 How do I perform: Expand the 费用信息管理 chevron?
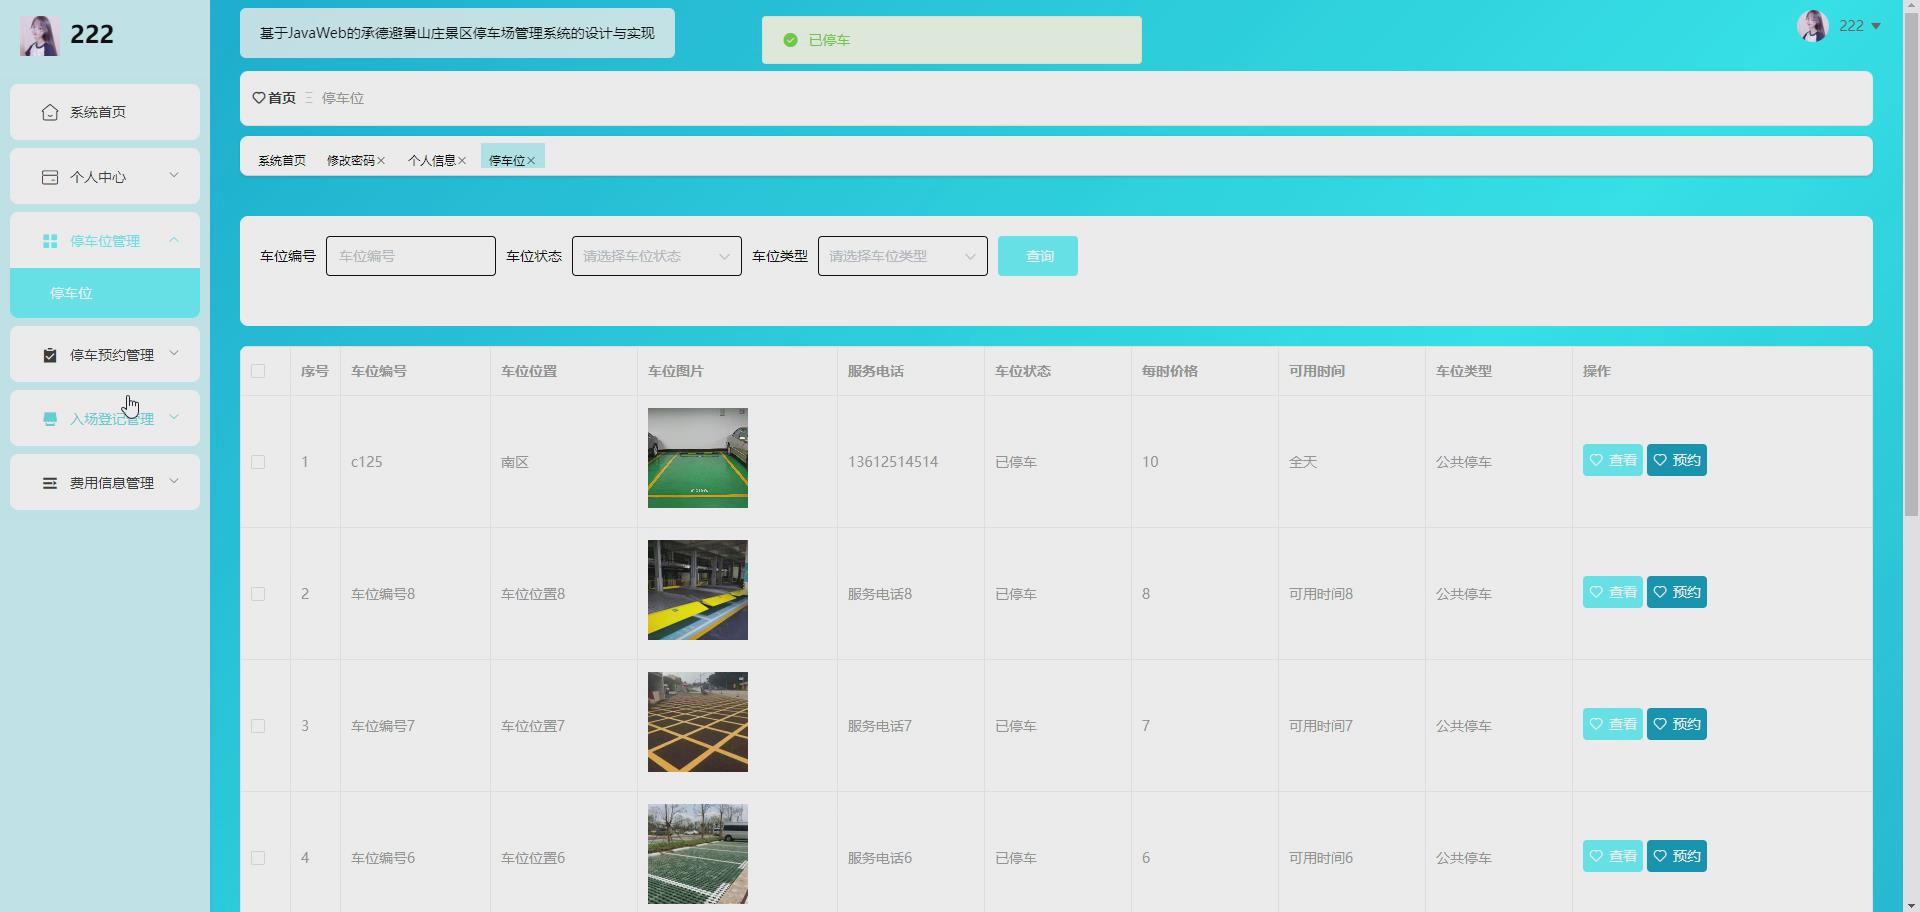pyautogui.click(x=174, y=481)
